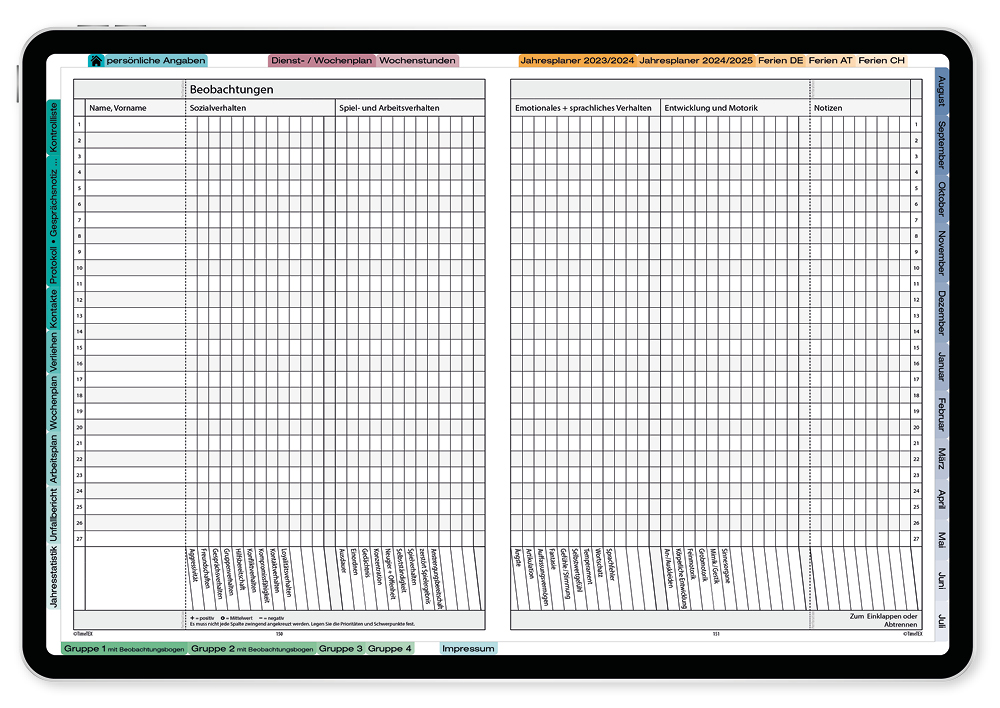Open the Impressum link

[468, 649]
